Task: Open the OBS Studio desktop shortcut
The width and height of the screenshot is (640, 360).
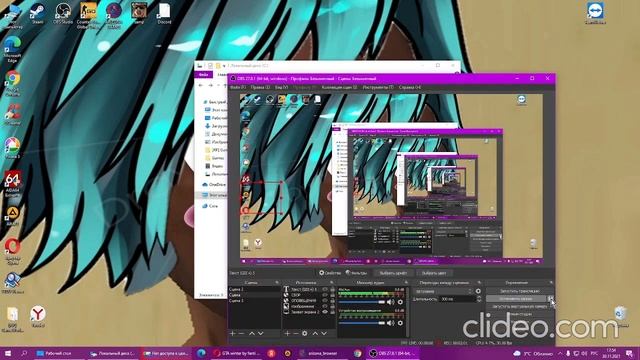Action: pyautogui.click(x=63, y=13)
